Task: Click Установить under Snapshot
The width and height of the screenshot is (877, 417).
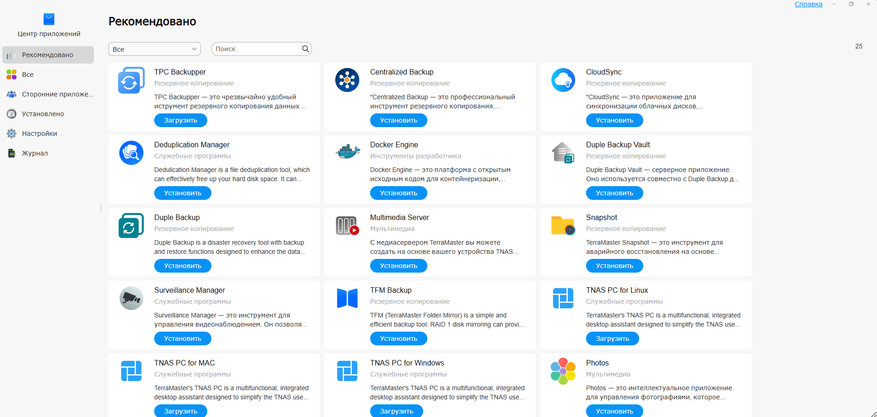Action: (614, 266)
